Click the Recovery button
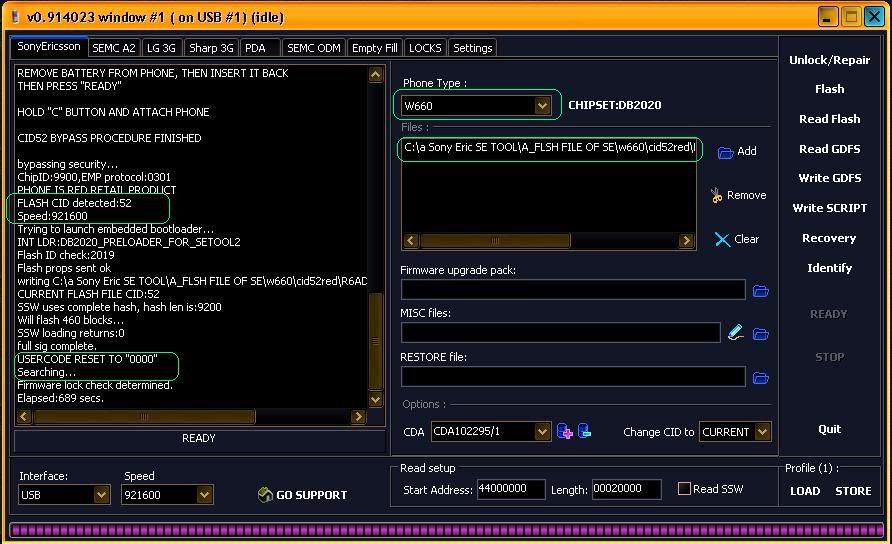Image resolution: width=892 pixels, height=544 pixels. point(829,238)
